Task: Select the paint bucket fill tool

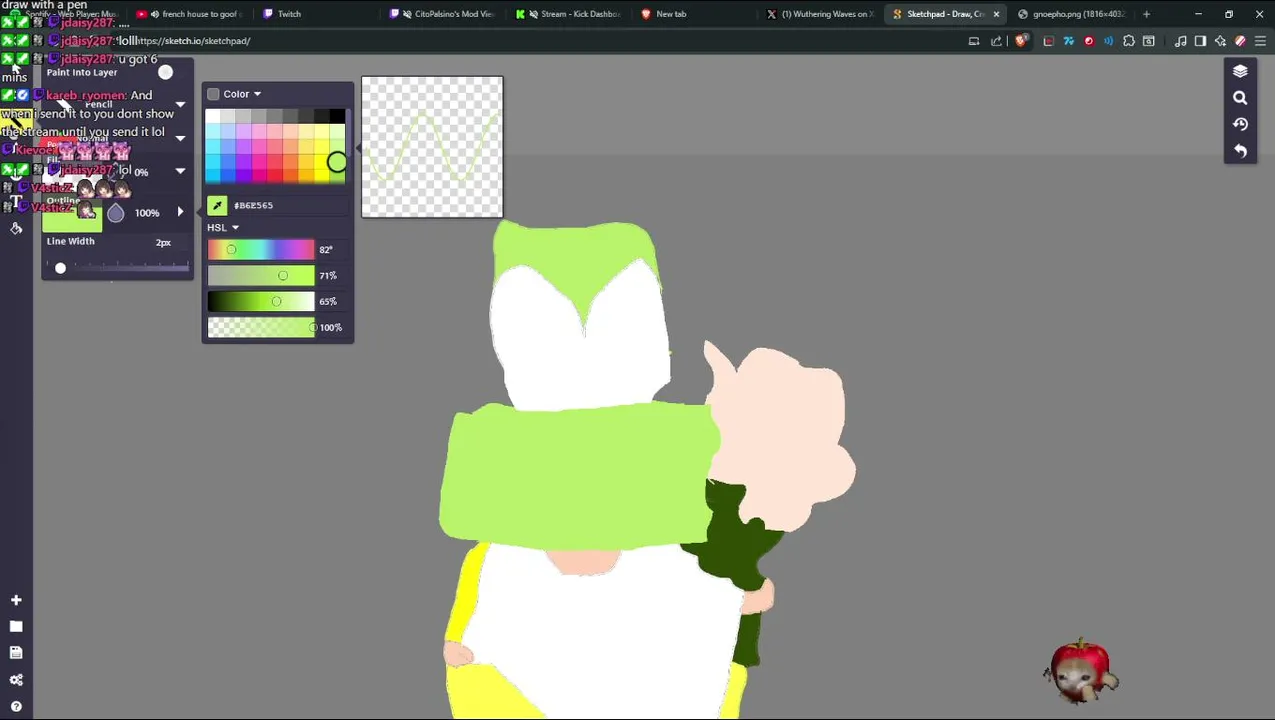Action: click(16, 228)
